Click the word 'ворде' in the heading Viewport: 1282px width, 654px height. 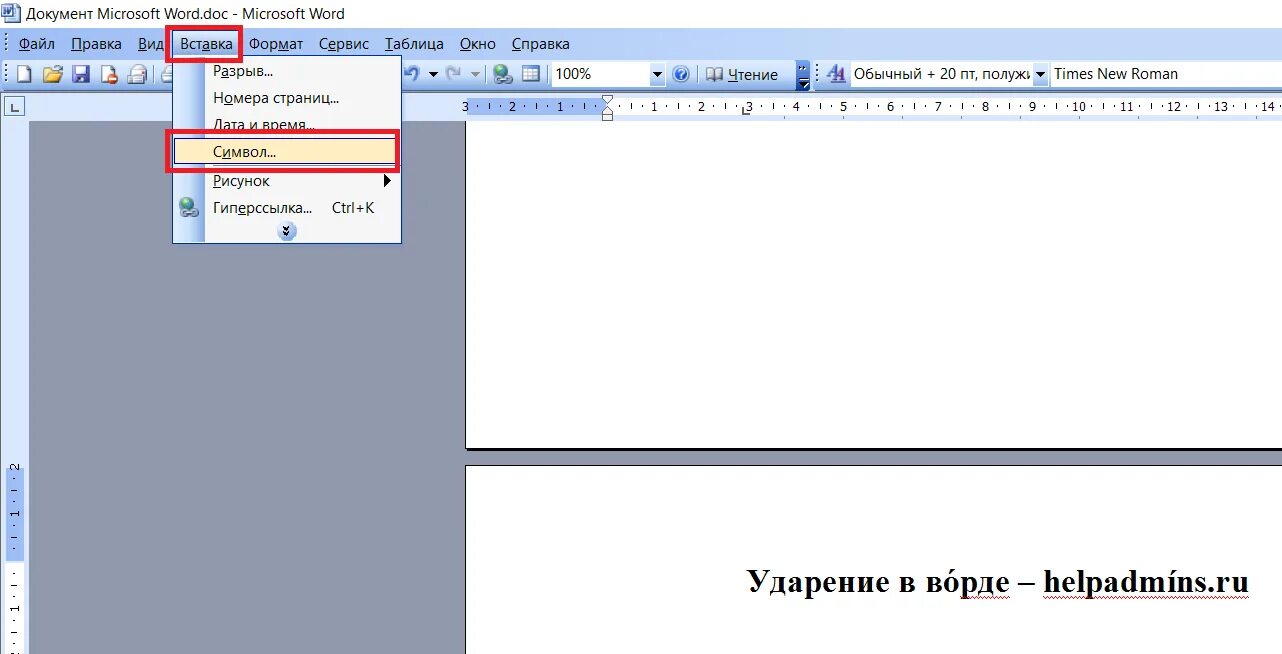[968, 581]
